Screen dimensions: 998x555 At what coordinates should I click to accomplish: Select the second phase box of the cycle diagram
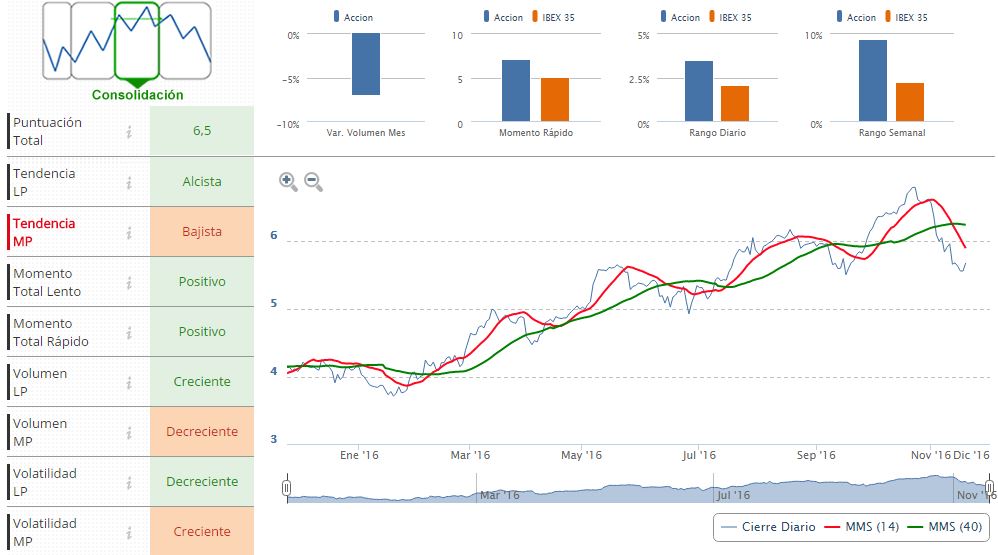pyautogui.click(x=93, y=41)
